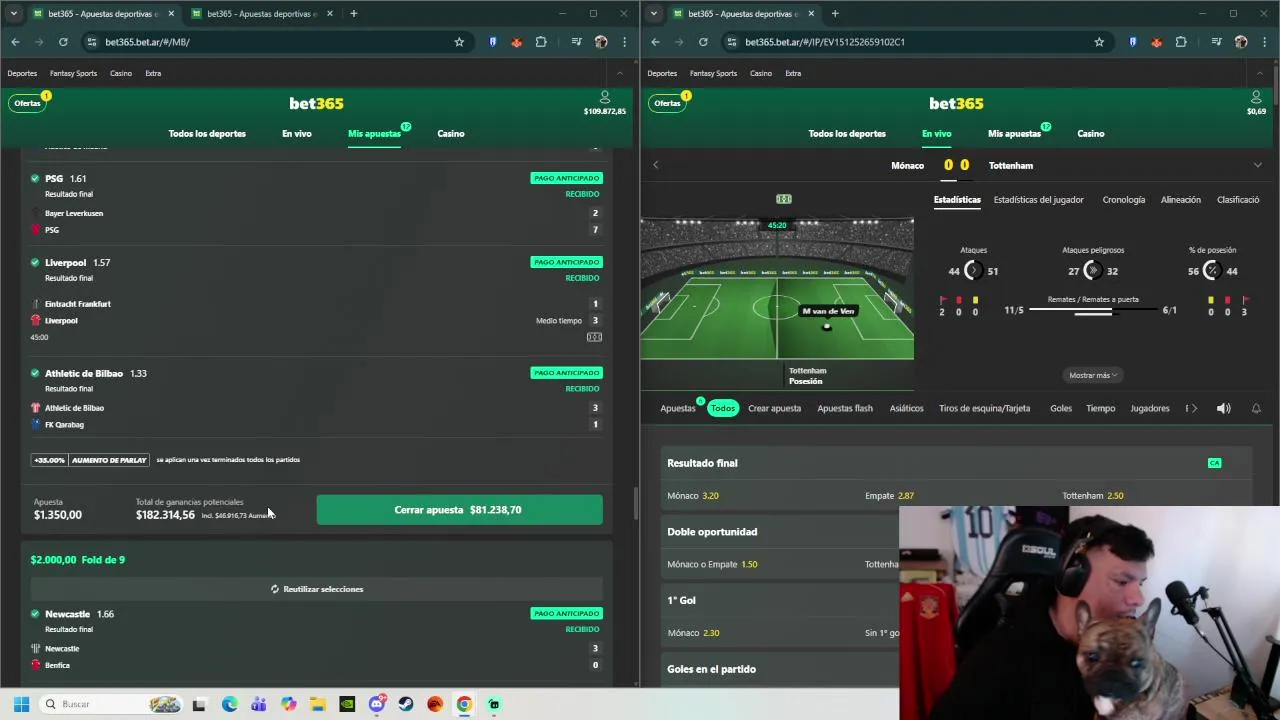Click the Reutilizar selecciones refresh icon

[275, 589]
